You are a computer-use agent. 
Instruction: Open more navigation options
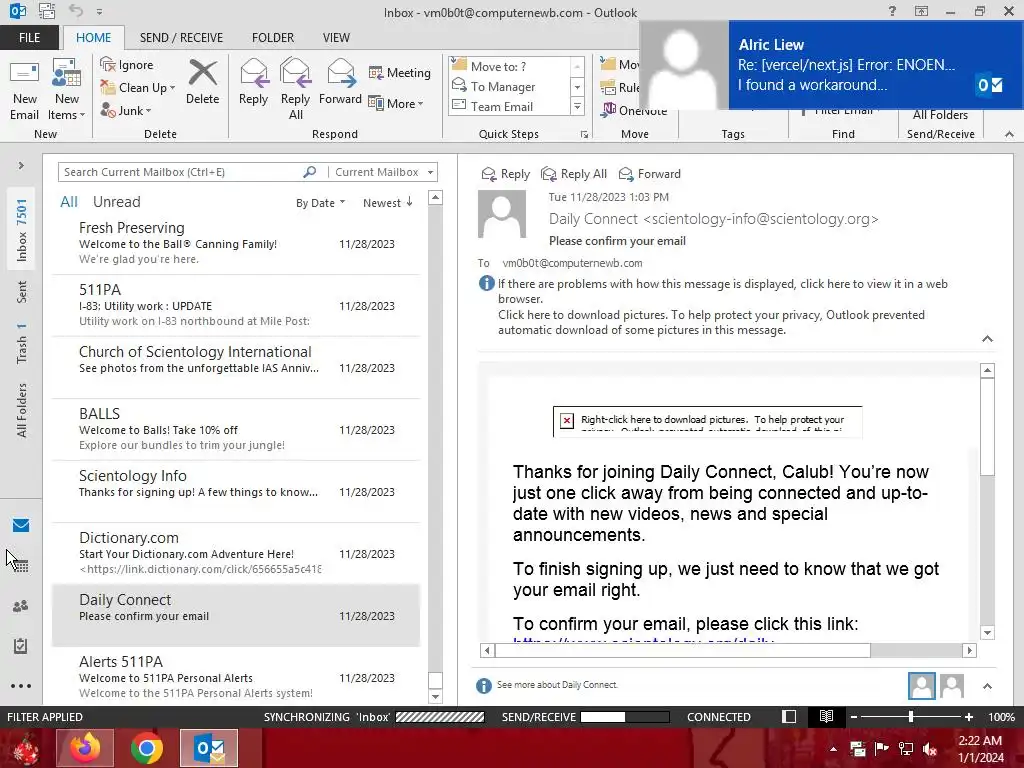pos(21,686)
